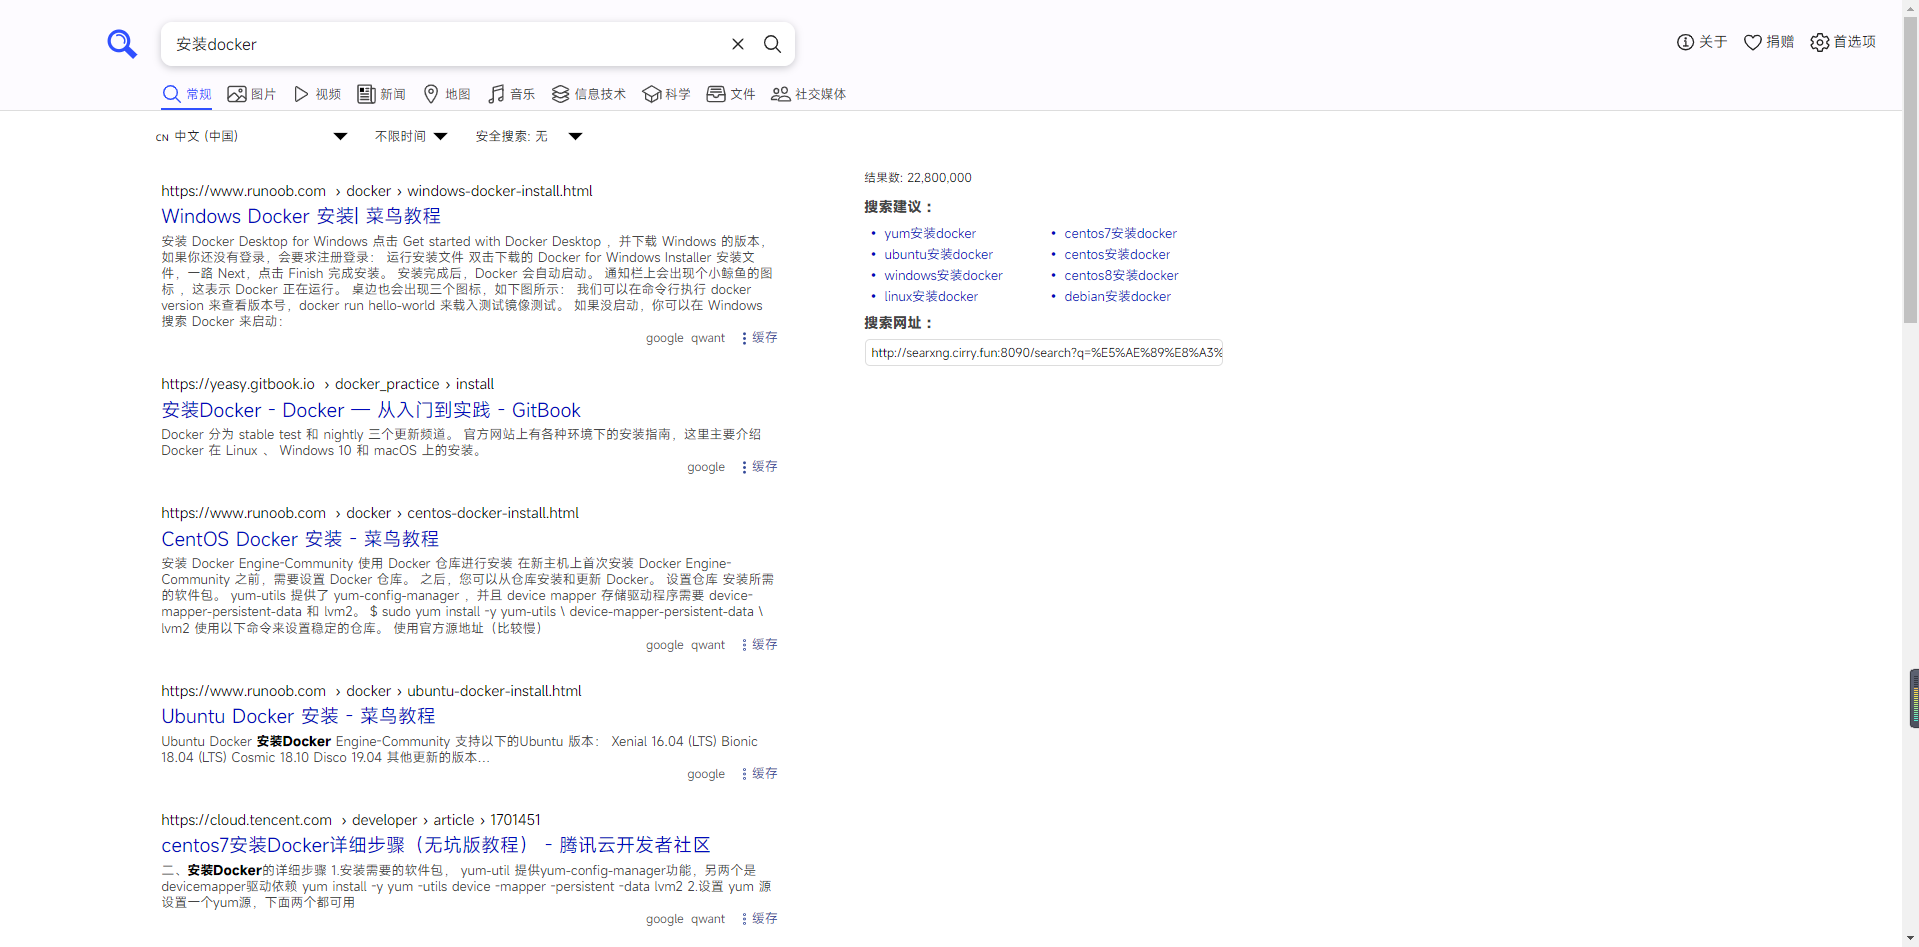Click the yum安装docker suggestion

(x=929, y=233)
